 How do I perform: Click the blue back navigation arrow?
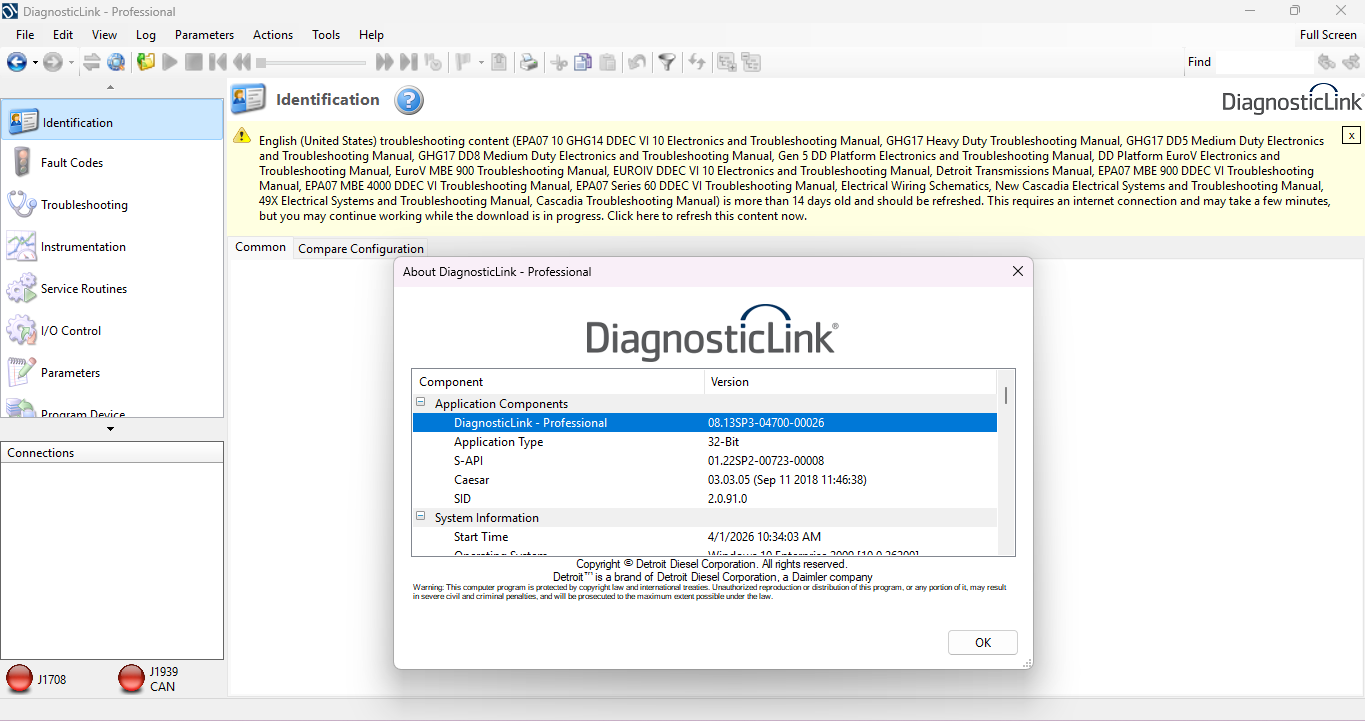17,62
